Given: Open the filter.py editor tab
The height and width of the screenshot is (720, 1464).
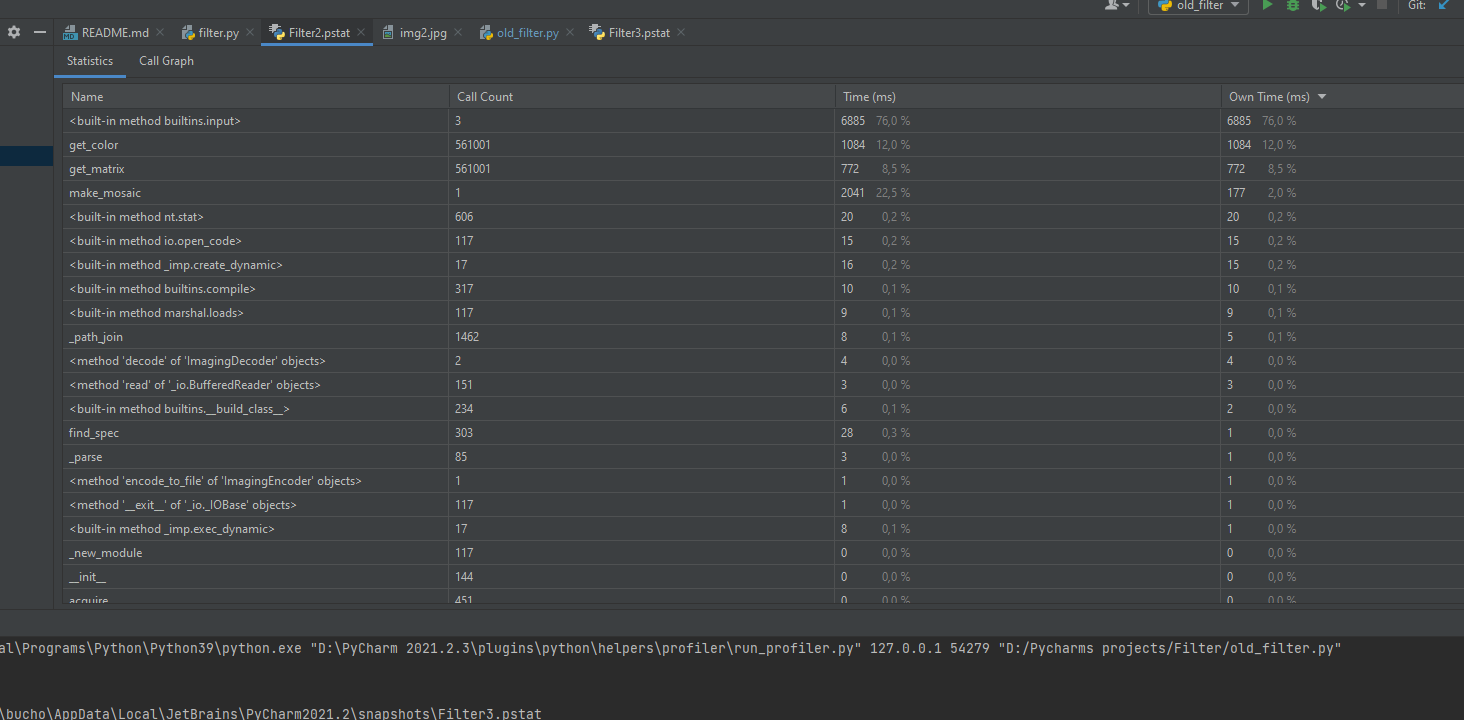Looking at the screenshot, I should pos(218,33).
